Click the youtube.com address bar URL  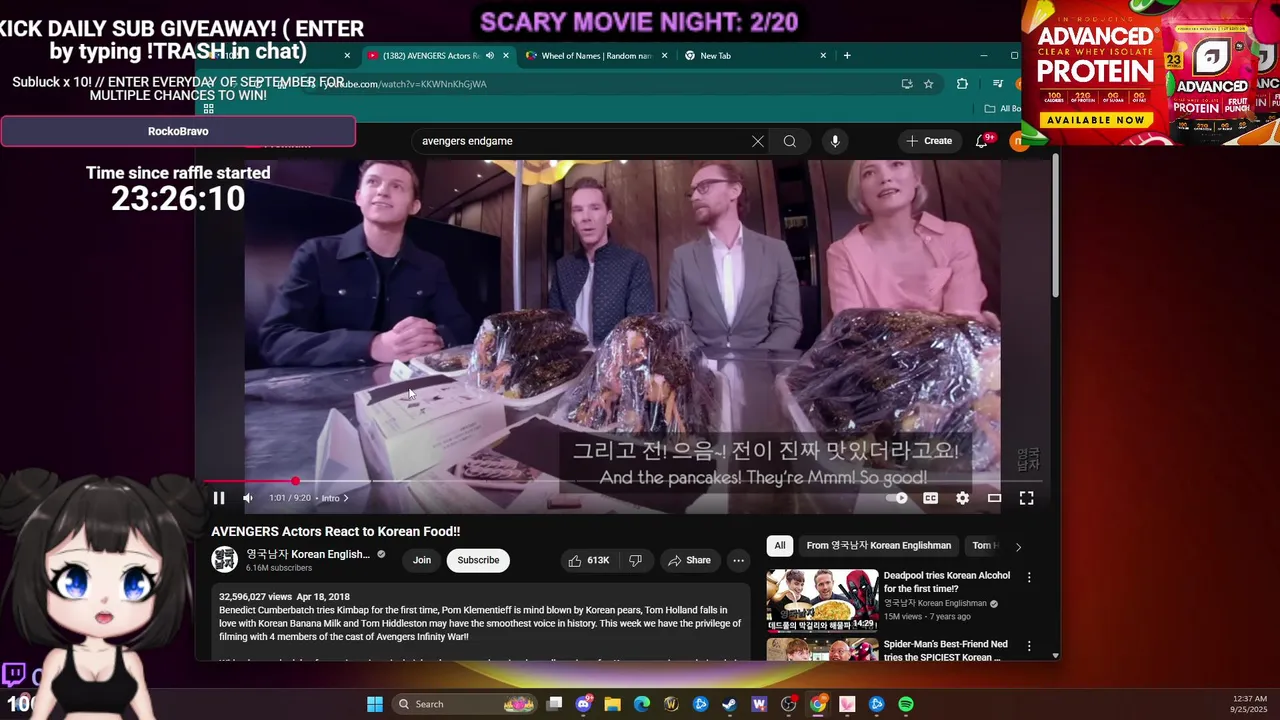tap(404, 84)
